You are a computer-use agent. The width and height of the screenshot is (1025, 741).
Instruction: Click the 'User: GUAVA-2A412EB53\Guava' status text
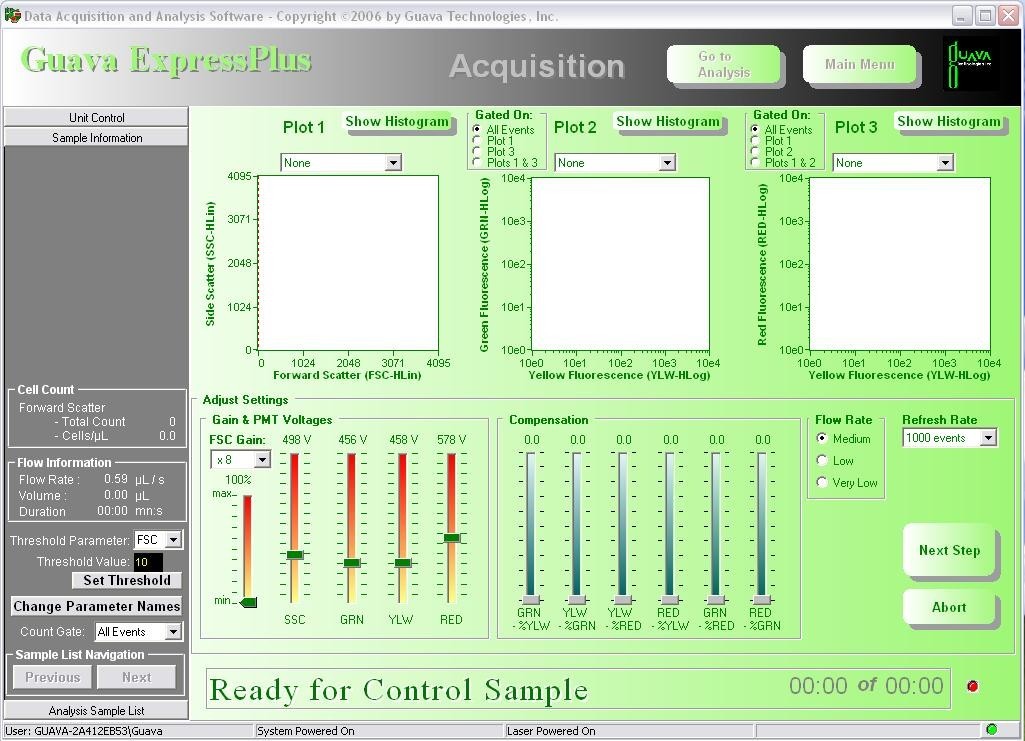click(84, 731)
